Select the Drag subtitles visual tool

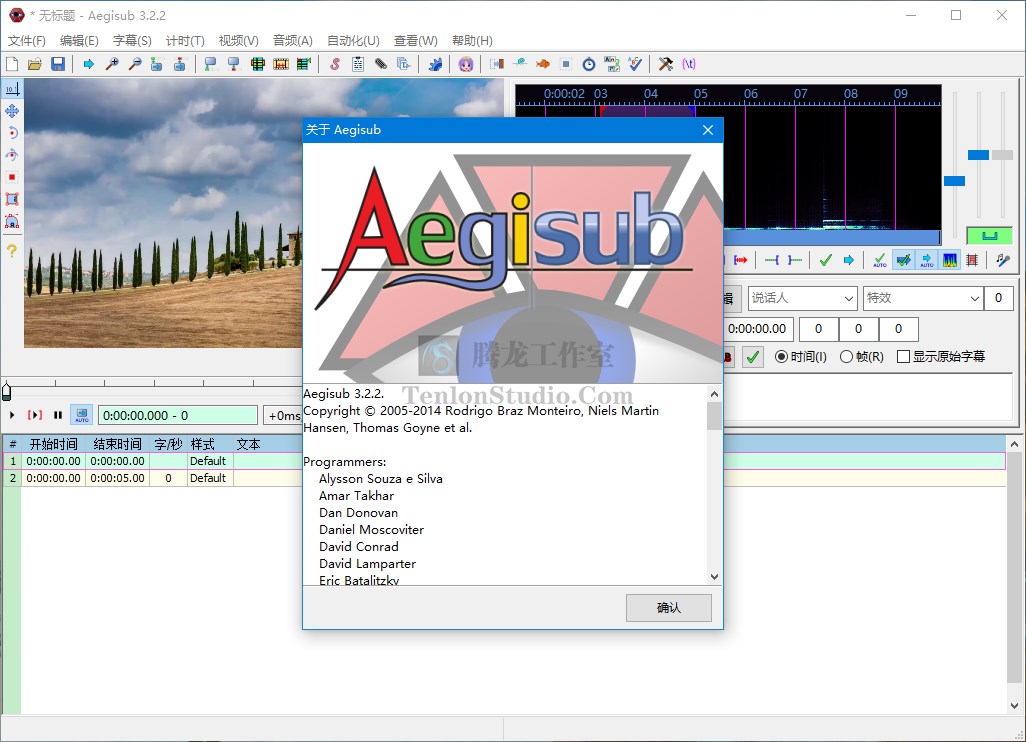(x=12, y=111)
